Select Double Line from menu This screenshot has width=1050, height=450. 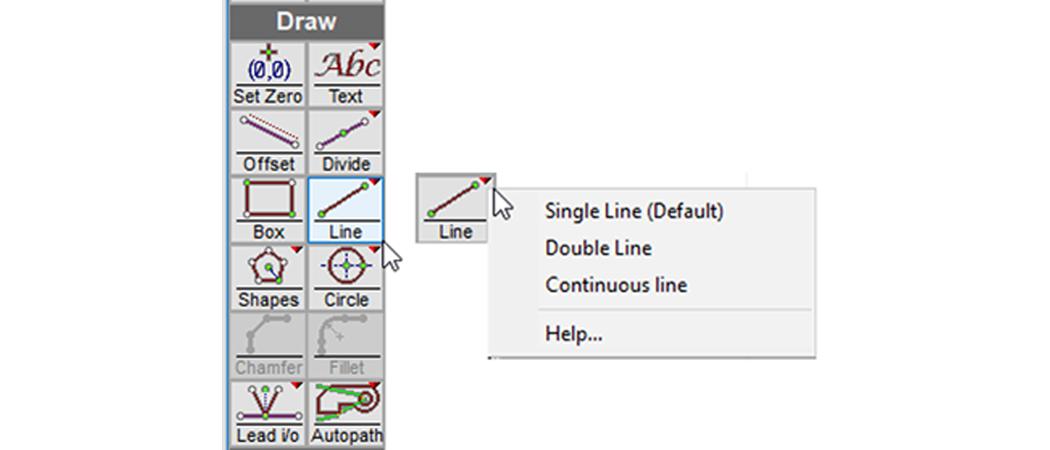click(x=598, y=248)
